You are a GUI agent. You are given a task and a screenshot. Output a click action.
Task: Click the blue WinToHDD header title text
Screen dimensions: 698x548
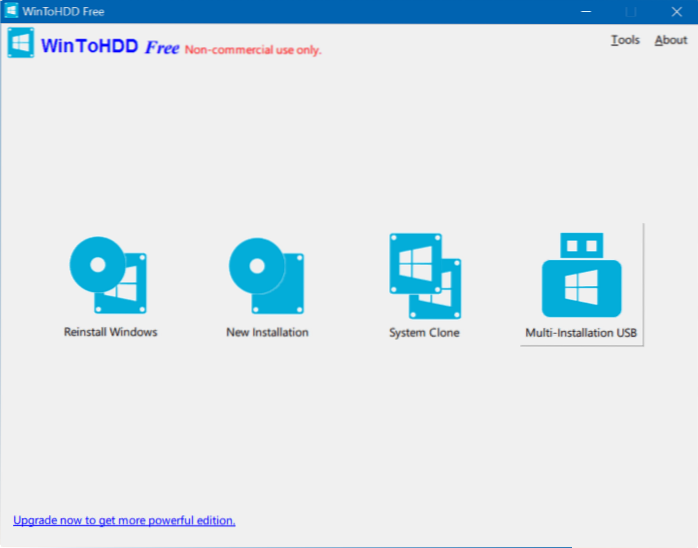click(89, 46)
